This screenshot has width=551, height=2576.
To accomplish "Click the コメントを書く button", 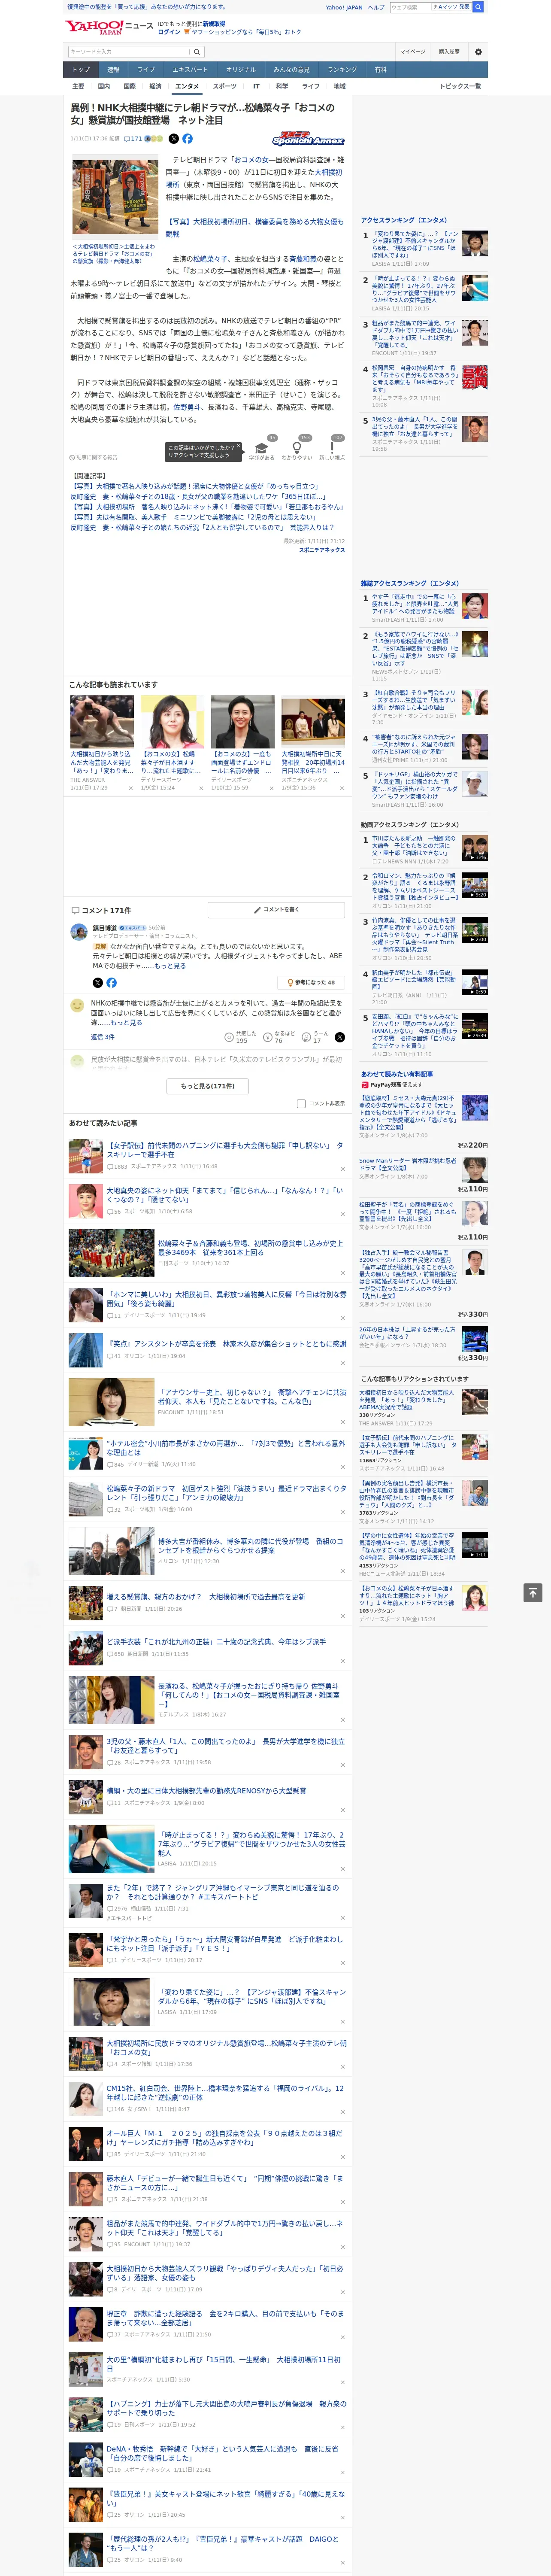I will pos(276,910).
